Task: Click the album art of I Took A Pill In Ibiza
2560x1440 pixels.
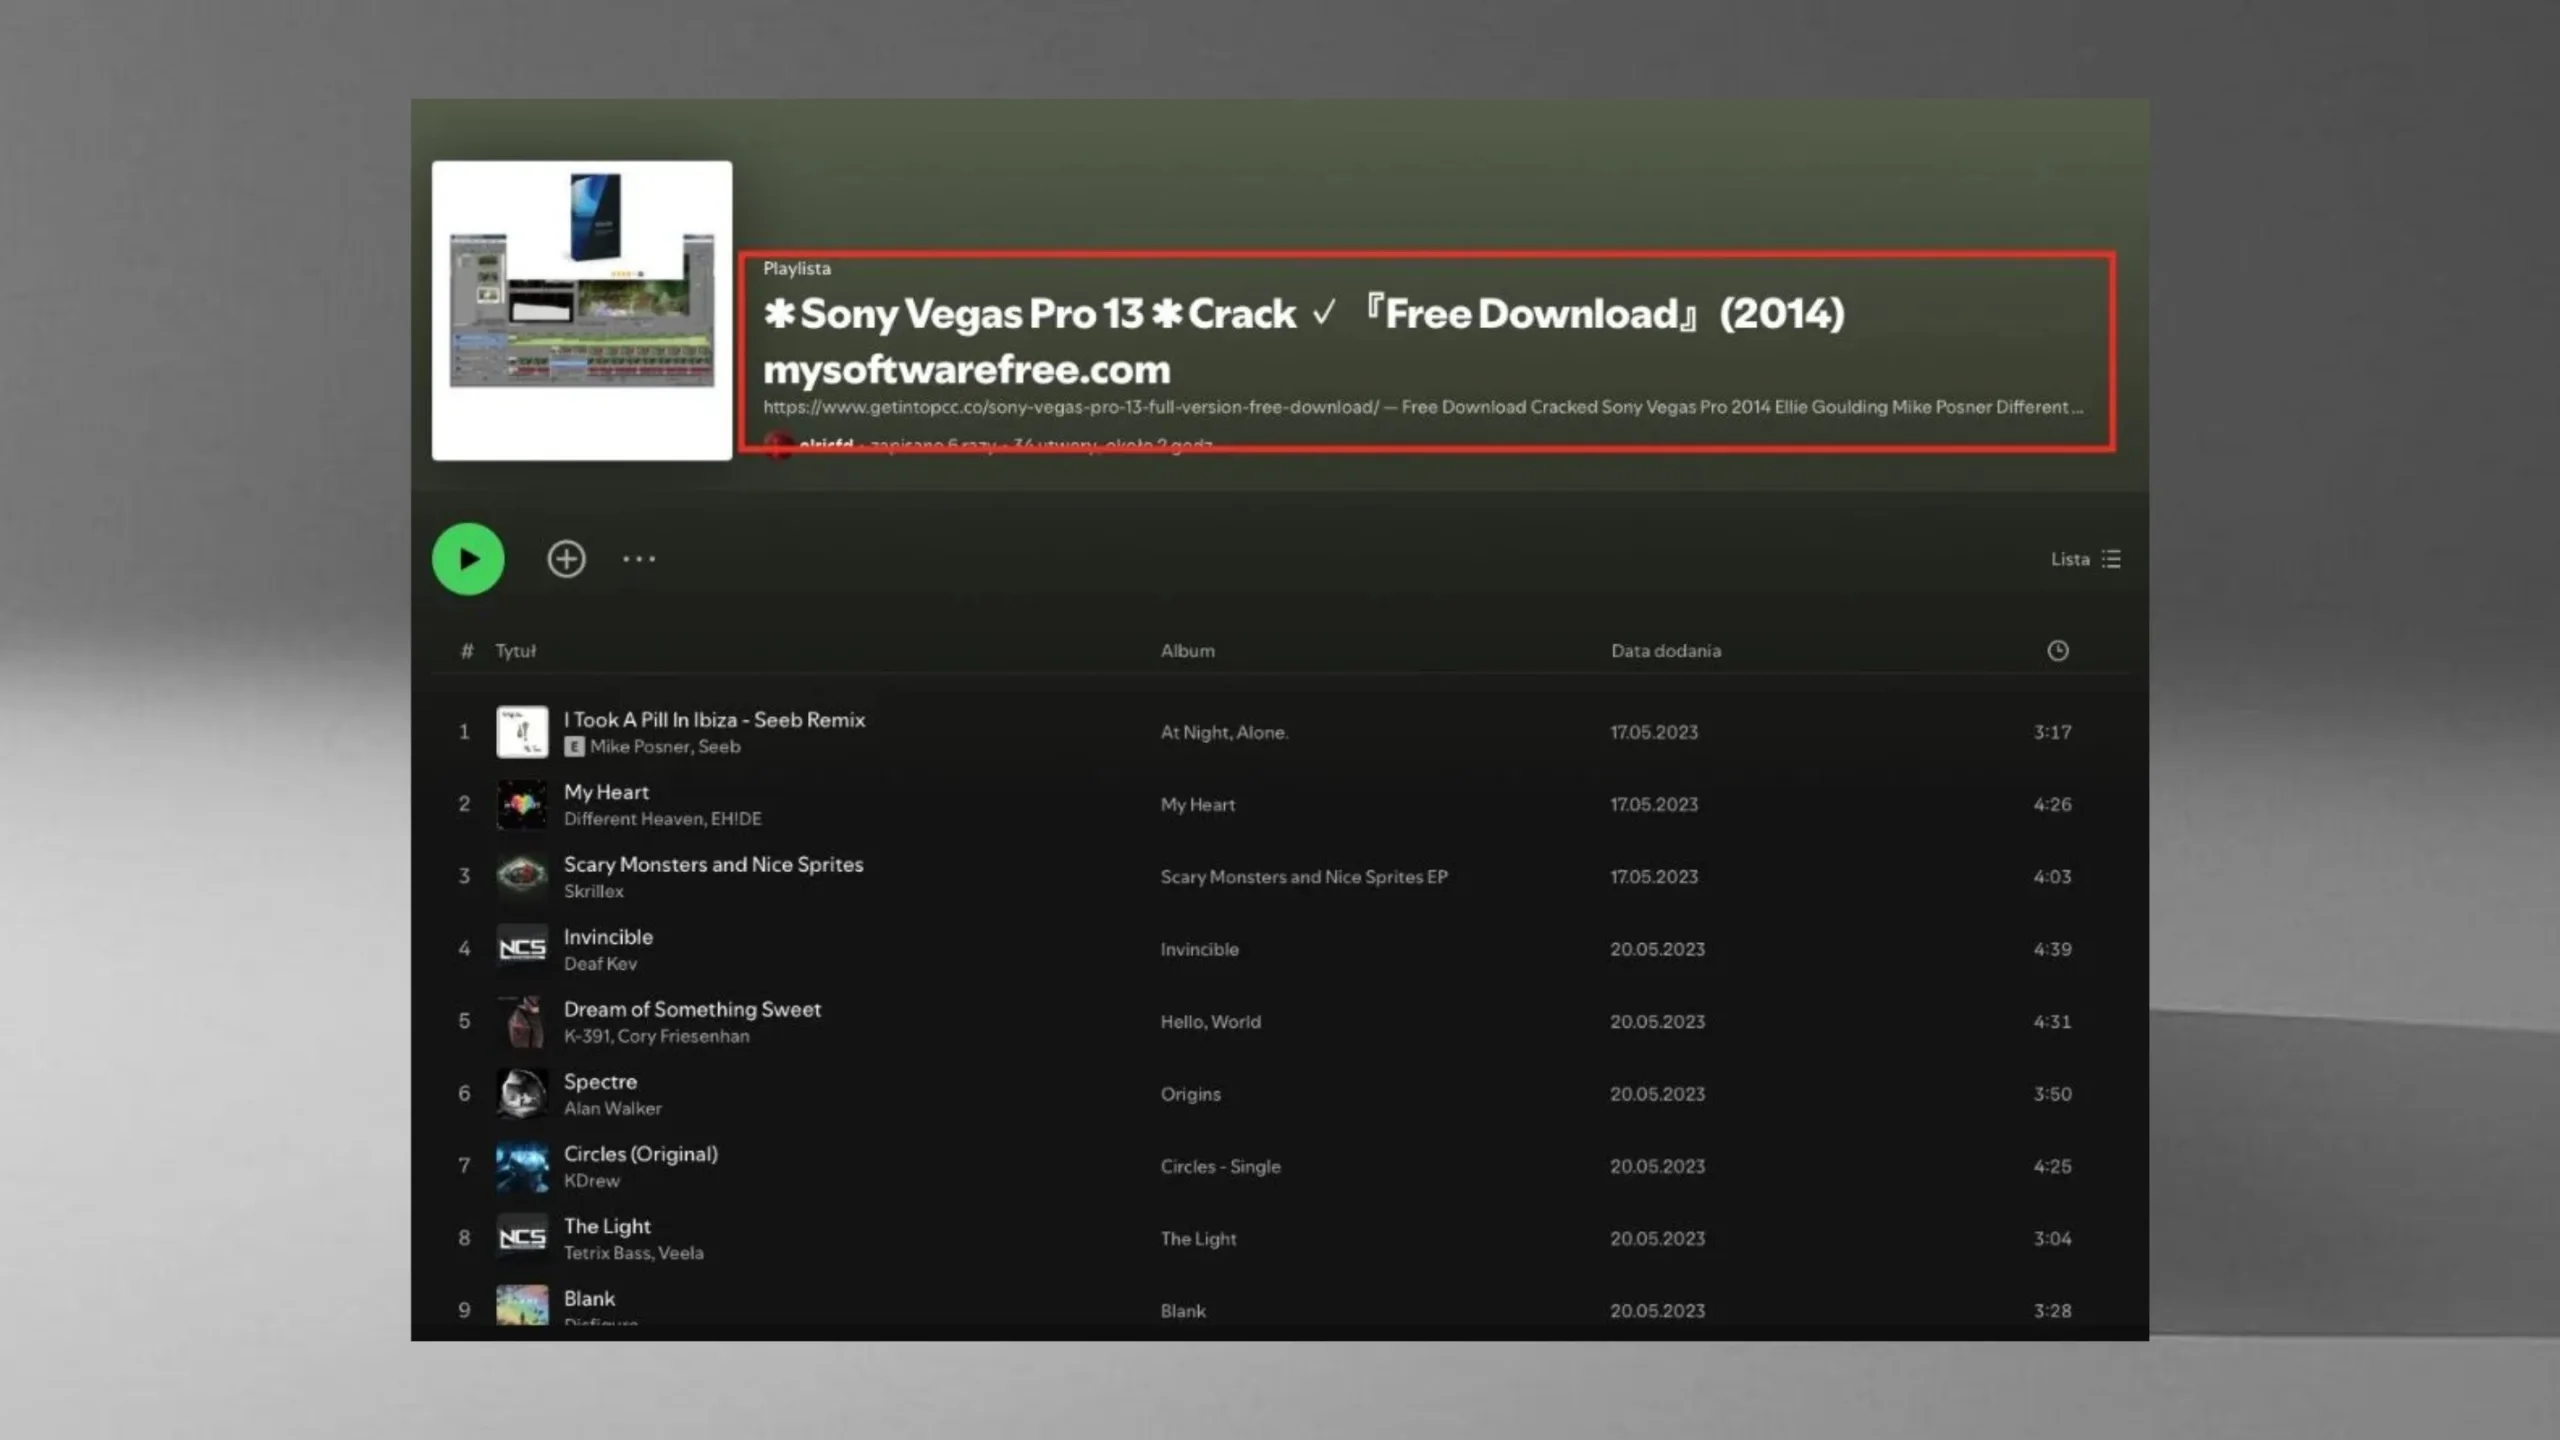Action: (x=522, y=732)
